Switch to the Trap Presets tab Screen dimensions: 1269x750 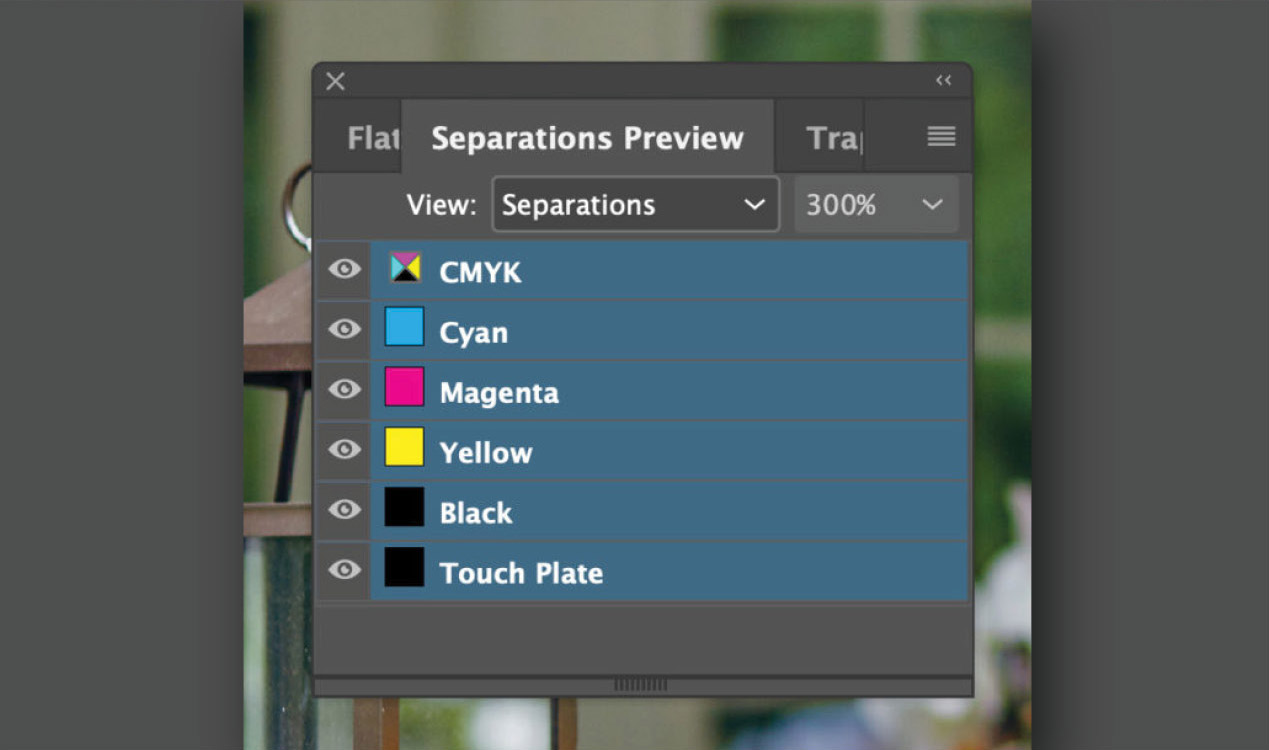[833, 138]
